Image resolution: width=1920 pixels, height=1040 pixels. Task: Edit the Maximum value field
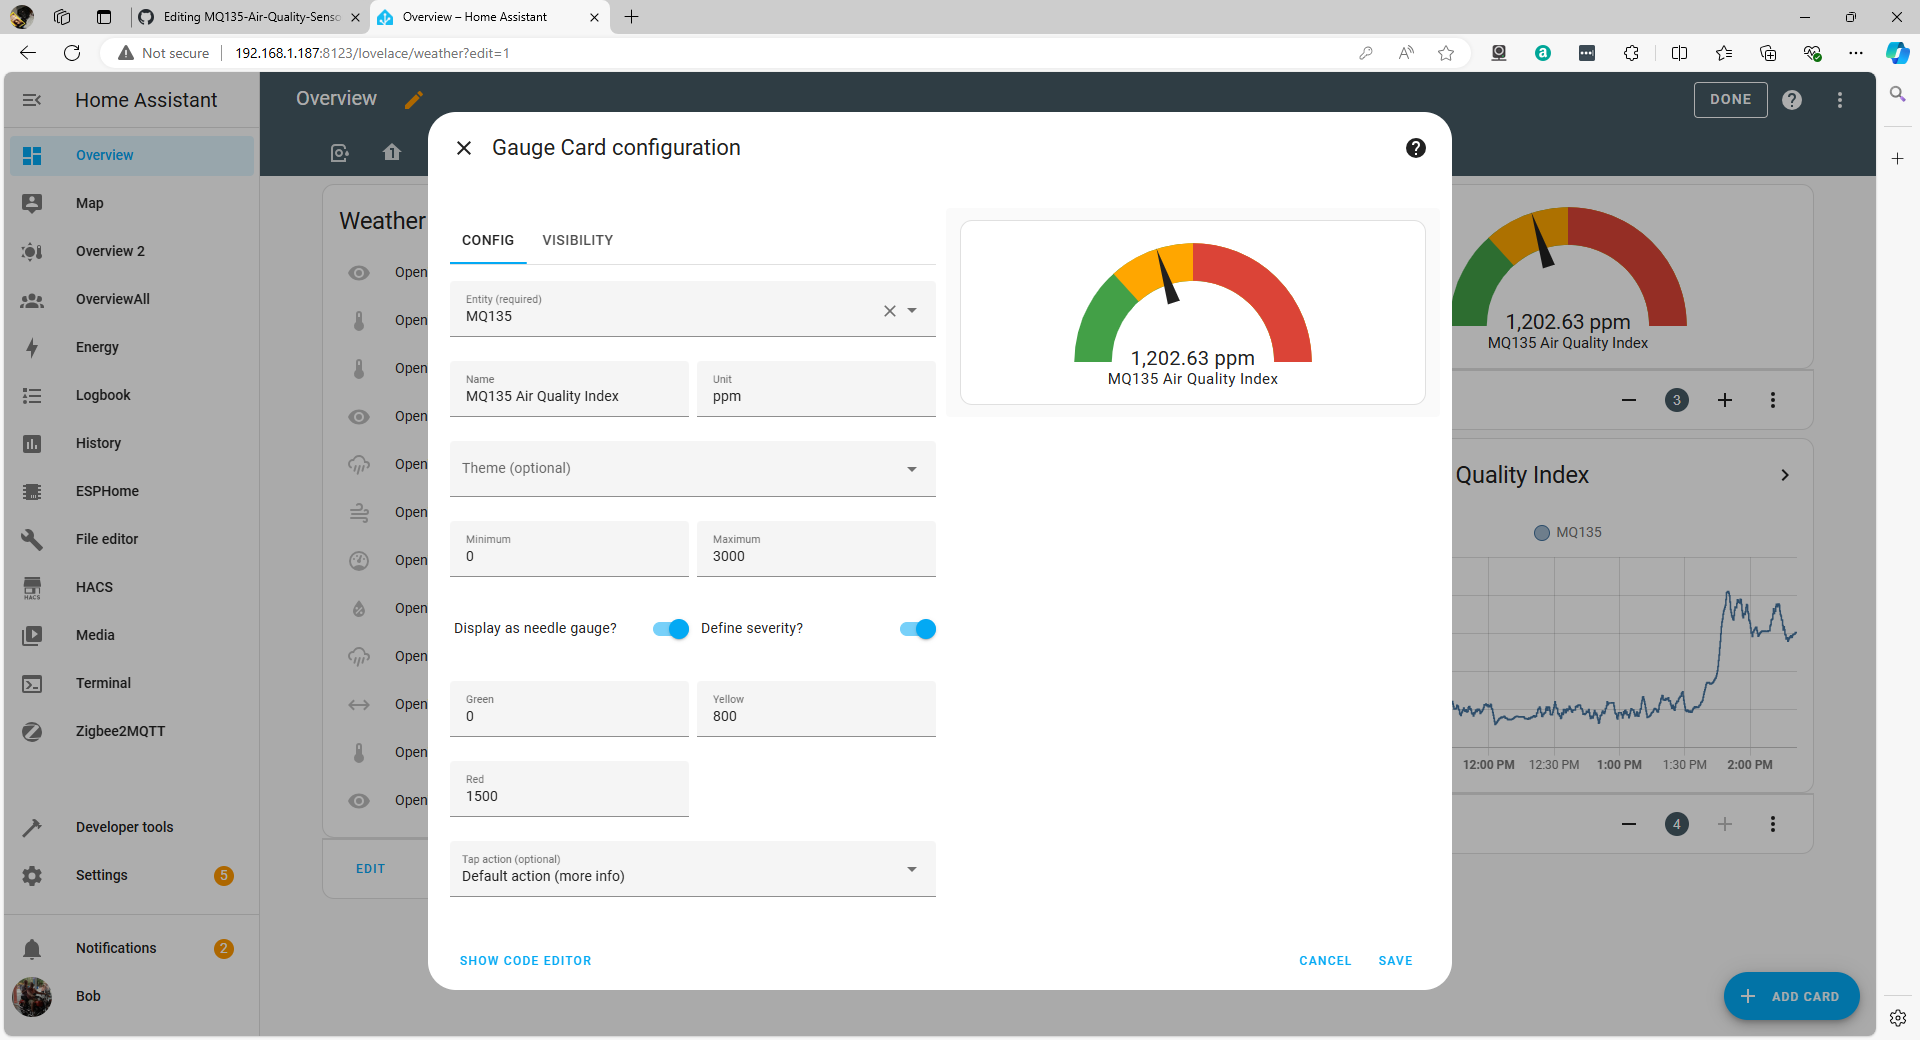[816, 549]
